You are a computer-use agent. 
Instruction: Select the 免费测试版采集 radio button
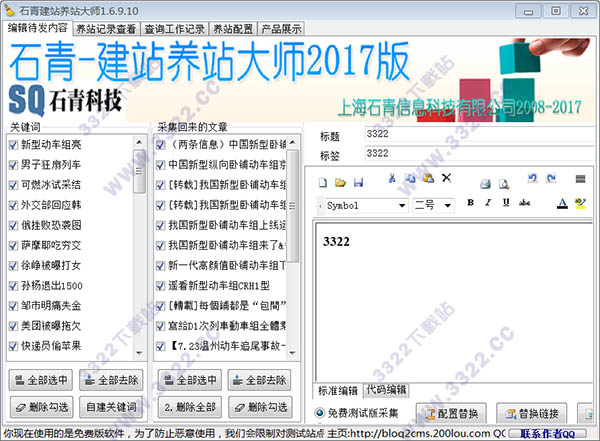(x=320, y=413)
